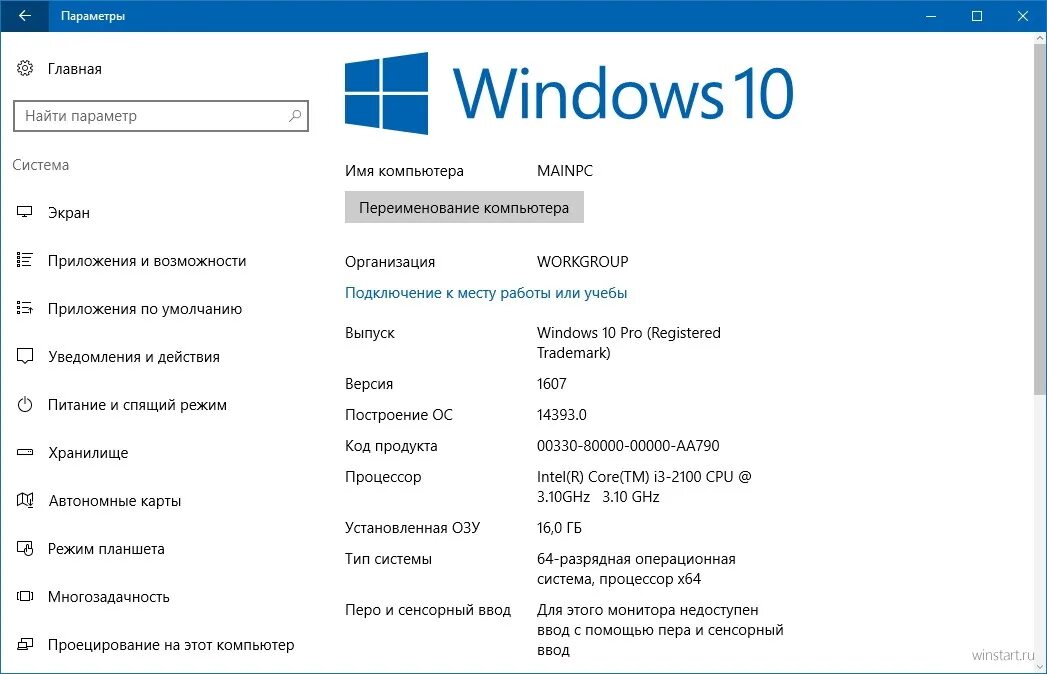Open Уведомления и действия

134,357
